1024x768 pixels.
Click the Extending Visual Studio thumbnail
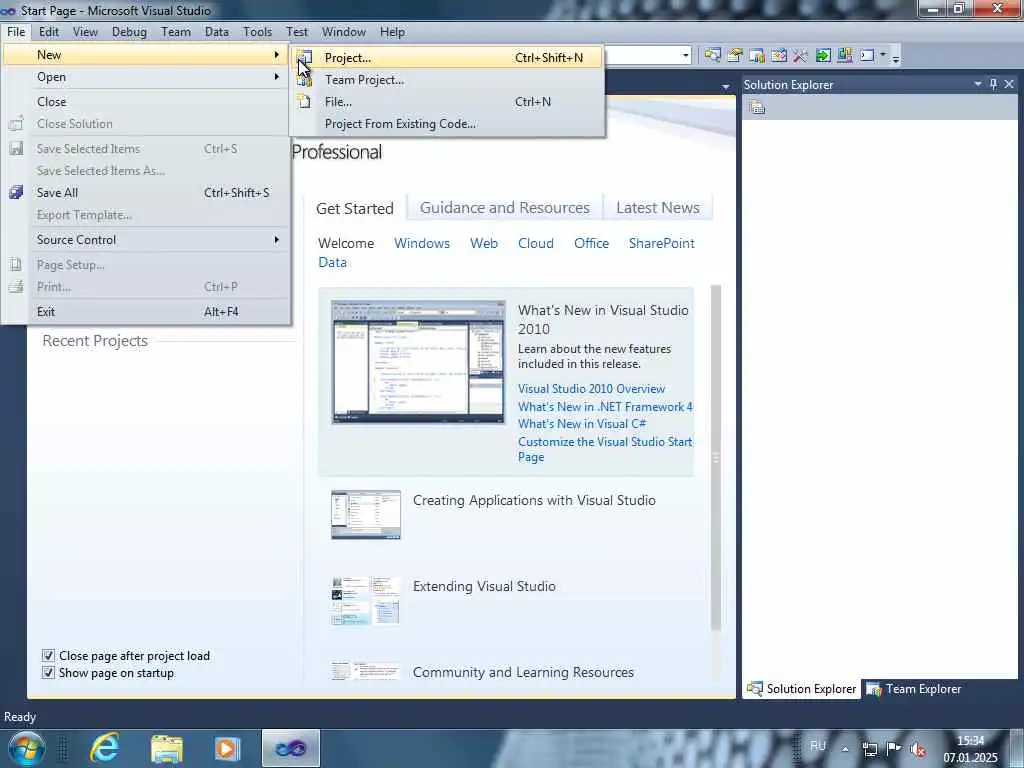point(366,601)
